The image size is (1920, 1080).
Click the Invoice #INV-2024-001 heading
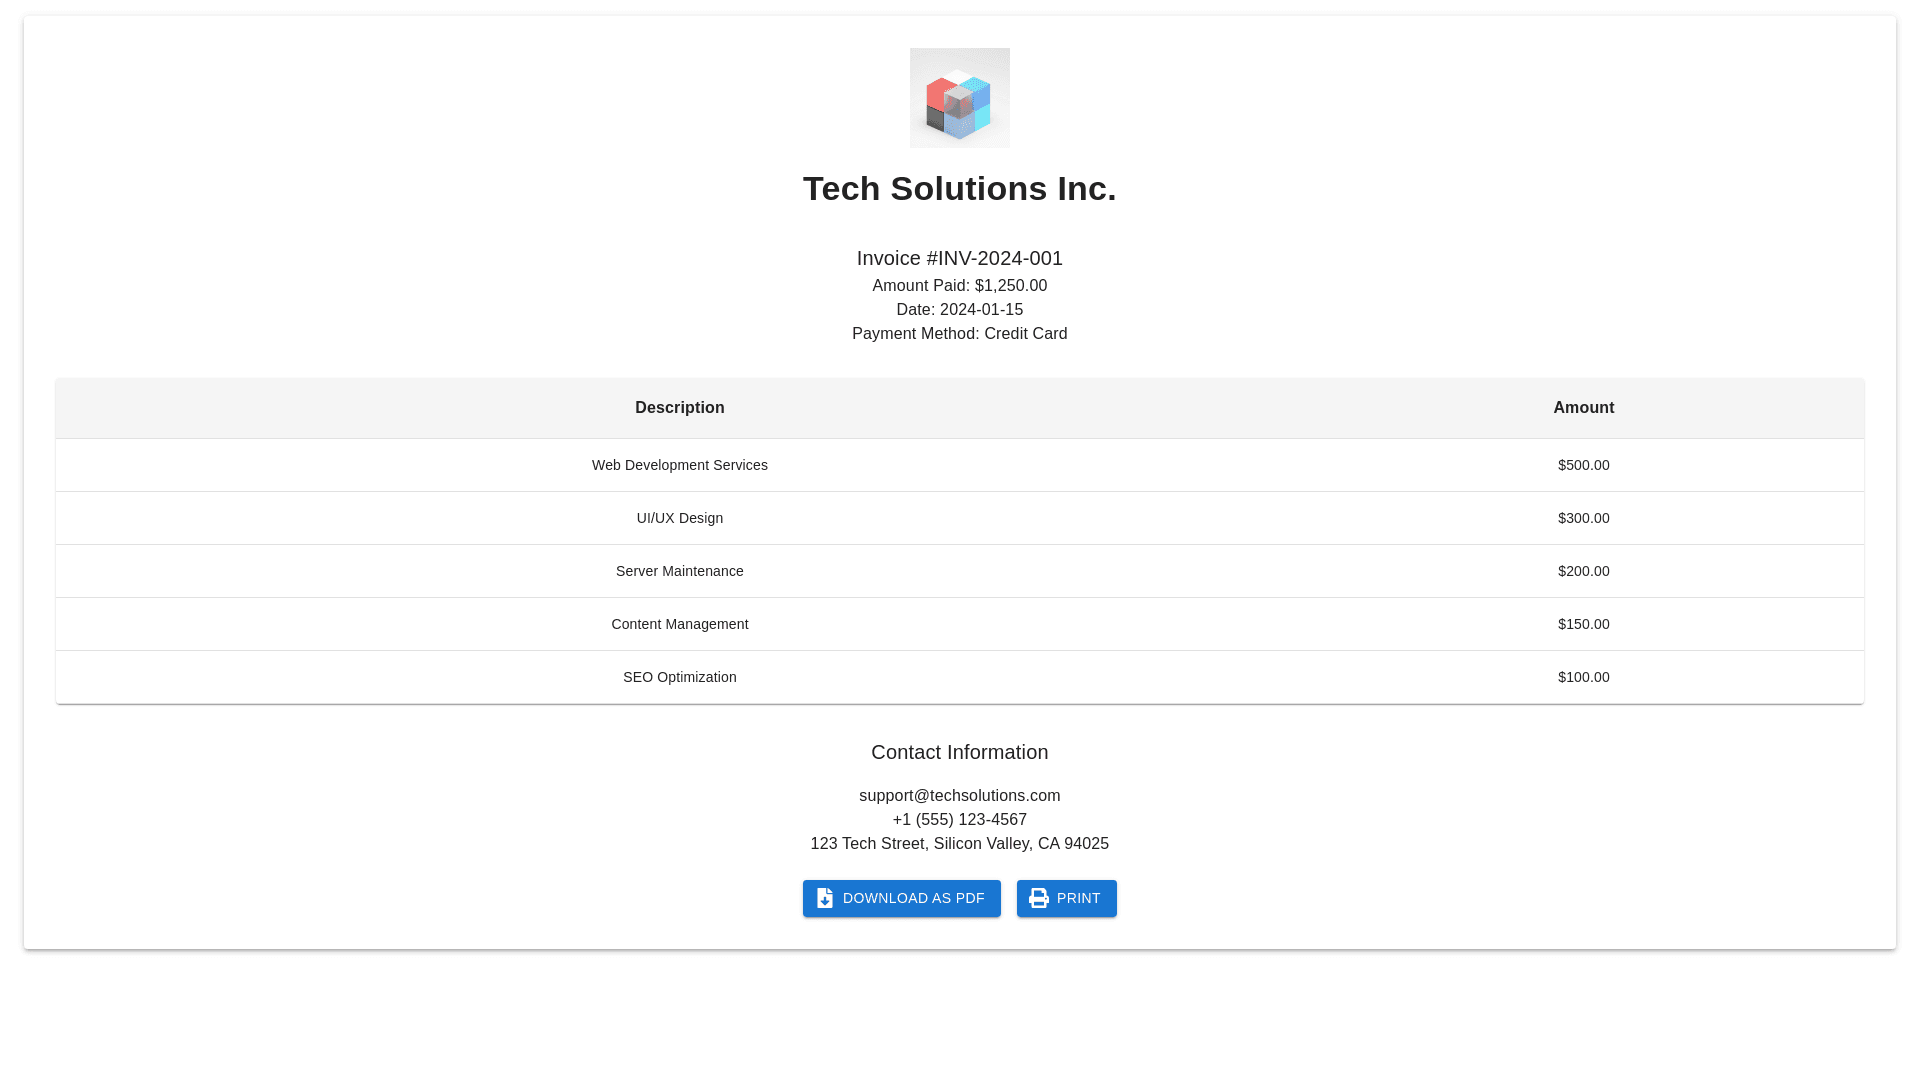click(959, 258)
